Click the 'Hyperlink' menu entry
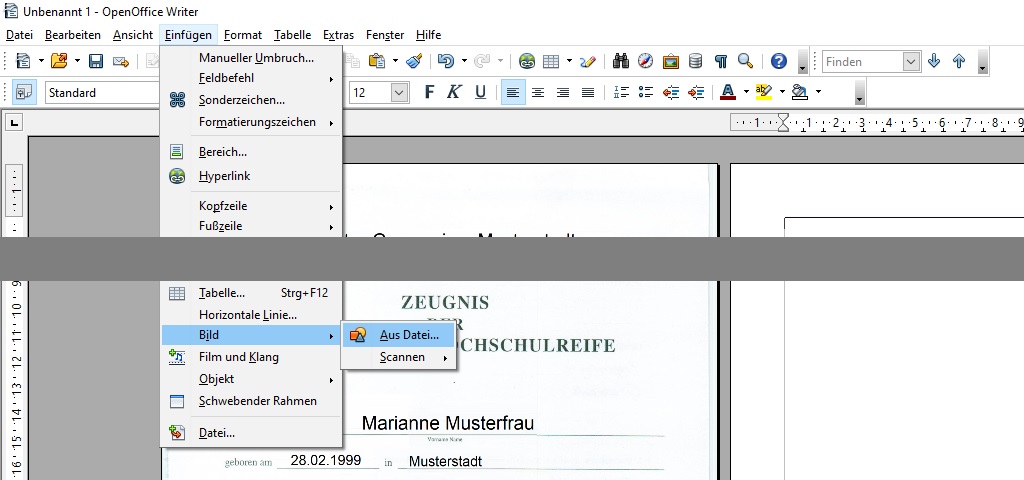1024x480 pixels. click(x=224, y=176)
